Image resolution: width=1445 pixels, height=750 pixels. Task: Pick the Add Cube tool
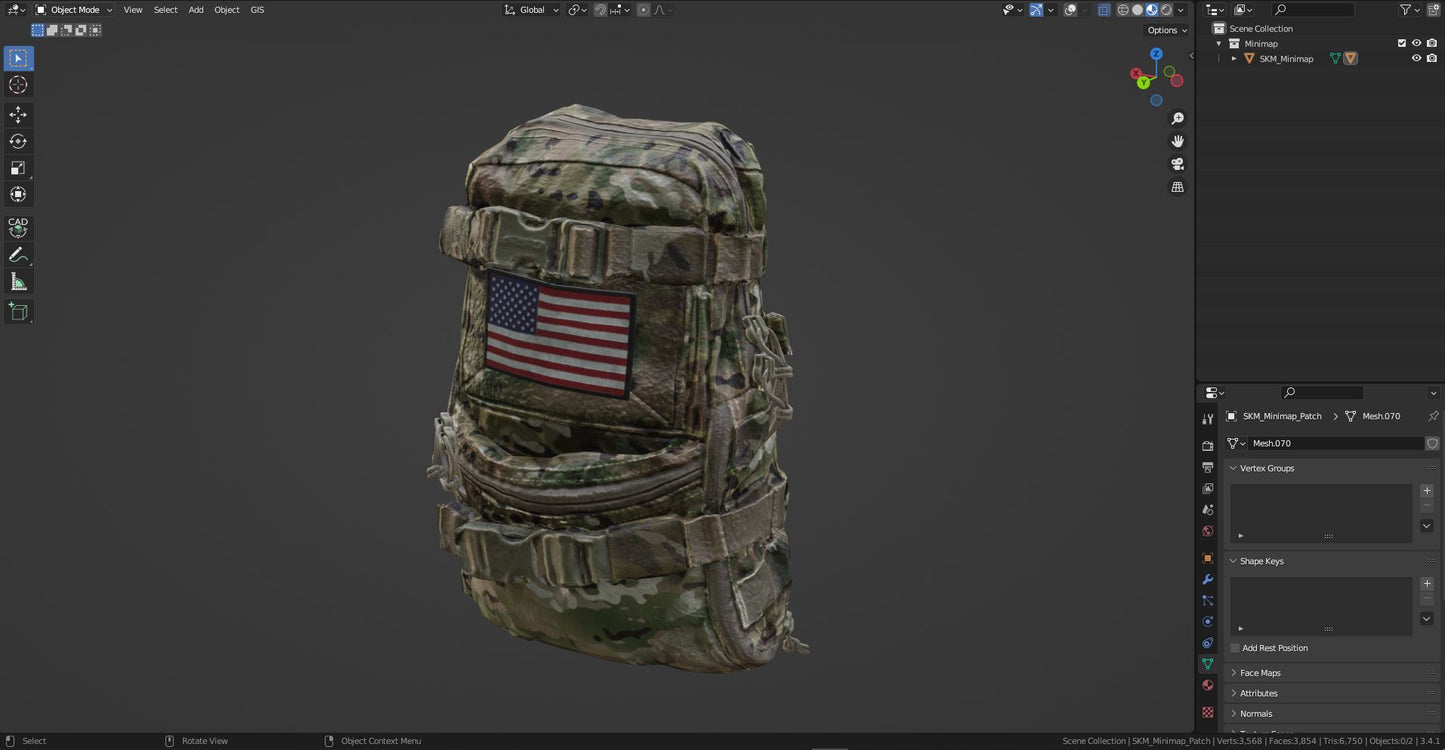pyautogui.click(x=18, y=312)
